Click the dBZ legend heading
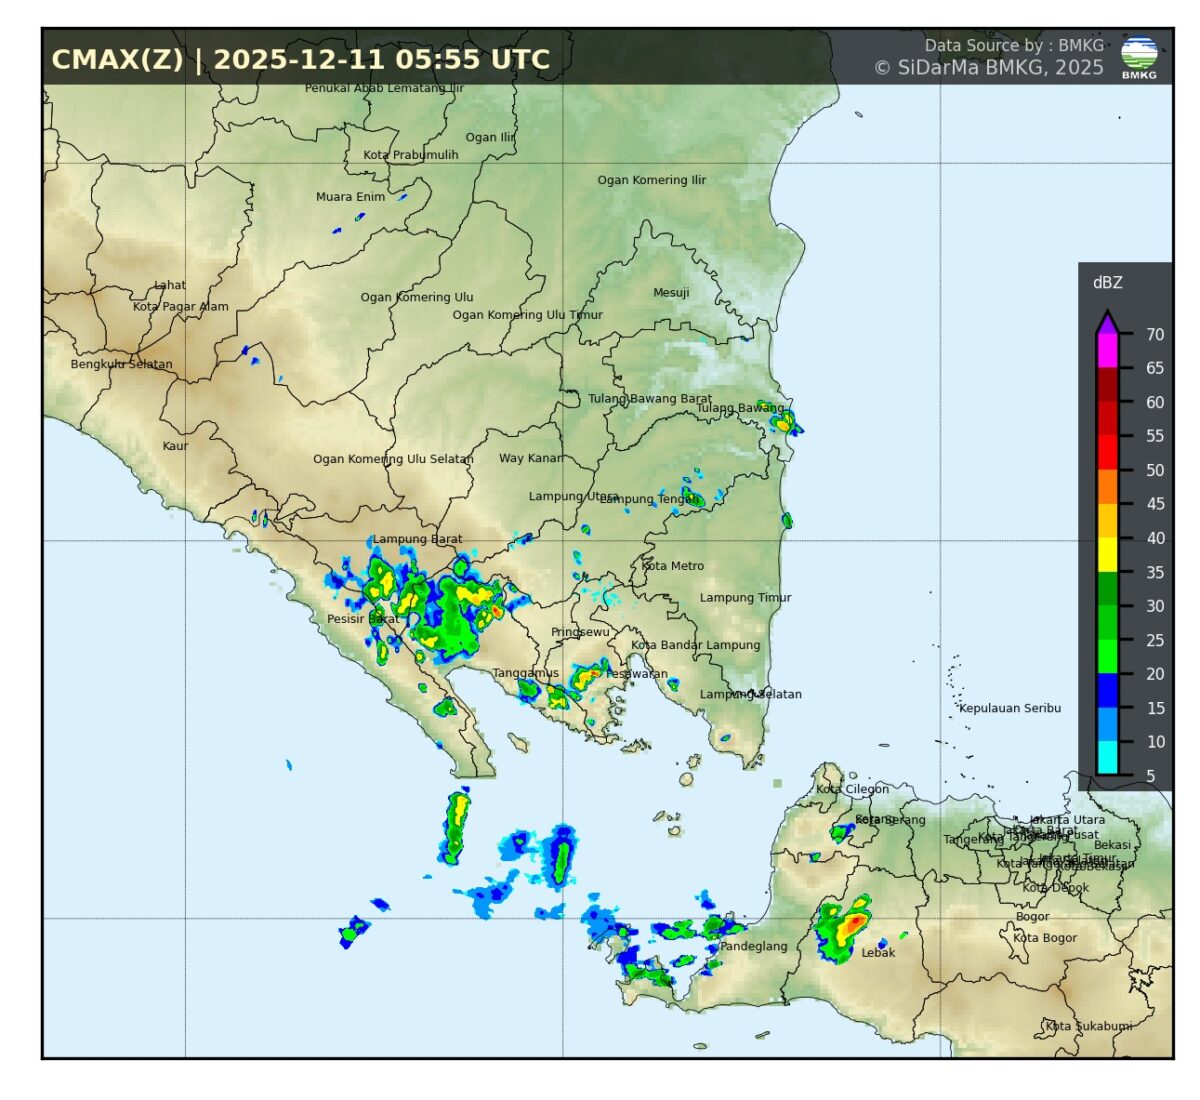Viewport: 1200px width, 1100px height. pyautogui.click(x=1107, y=283)
